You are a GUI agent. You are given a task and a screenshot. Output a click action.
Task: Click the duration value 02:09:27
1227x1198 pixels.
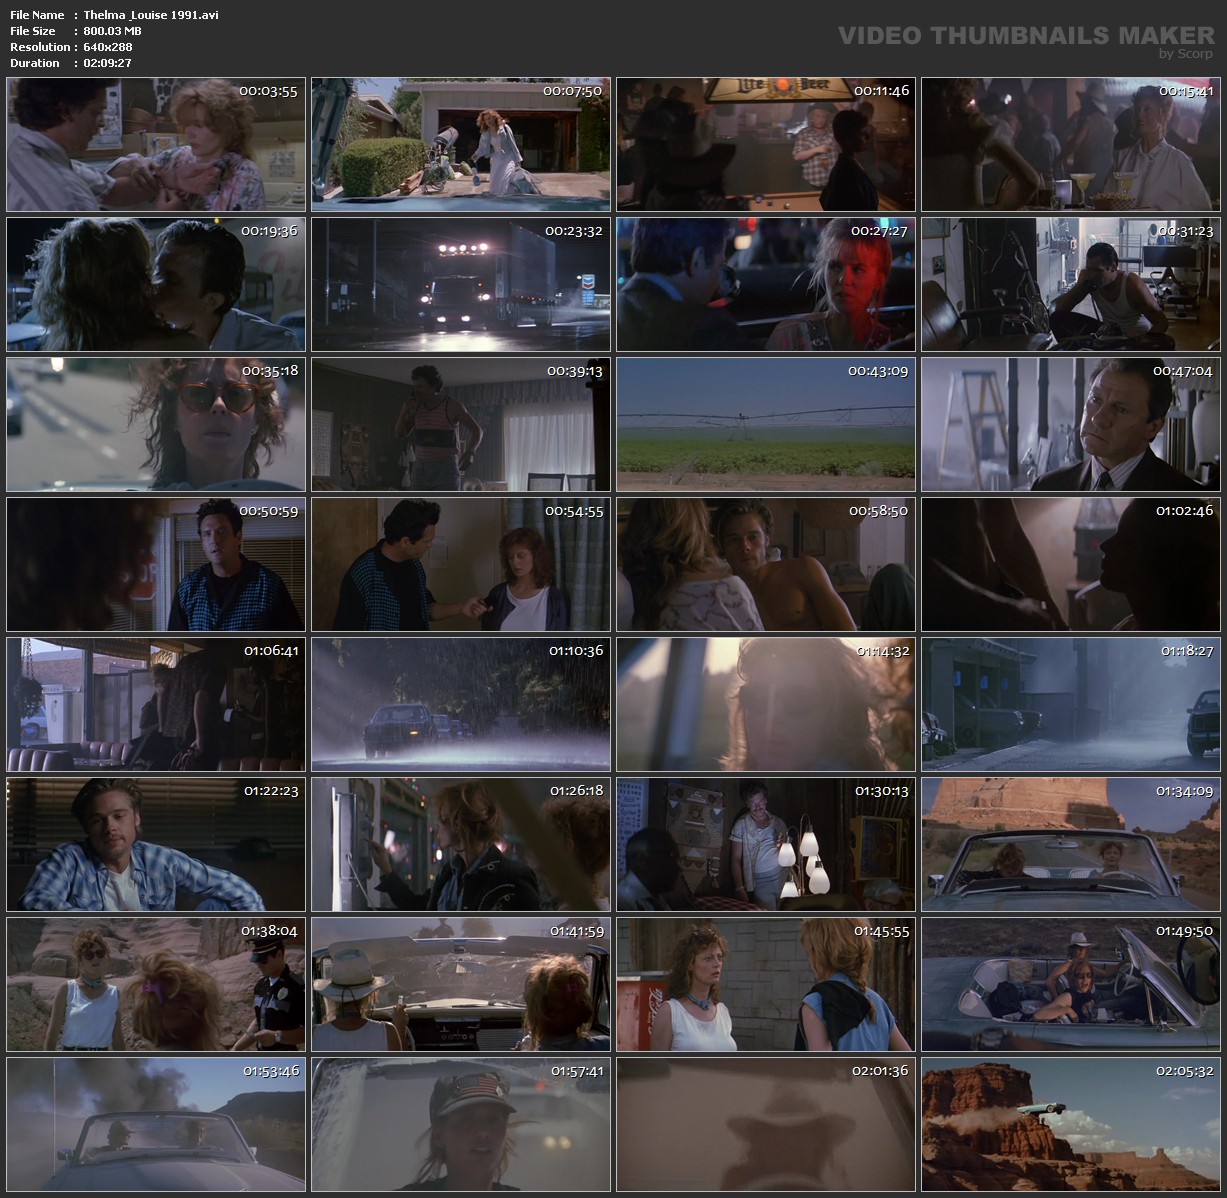tap(108, 63)
